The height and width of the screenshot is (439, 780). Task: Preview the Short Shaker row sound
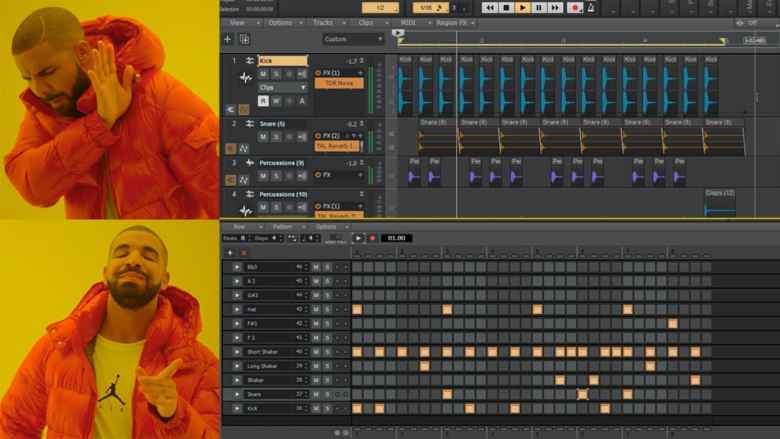click(237, 352)
